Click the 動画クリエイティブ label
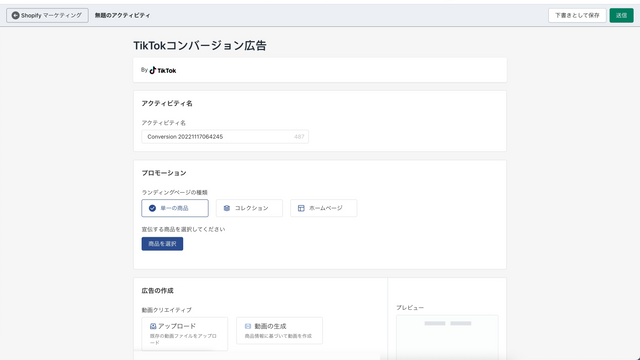This screenshot has height=360, width=640. (x=167, y=310)
